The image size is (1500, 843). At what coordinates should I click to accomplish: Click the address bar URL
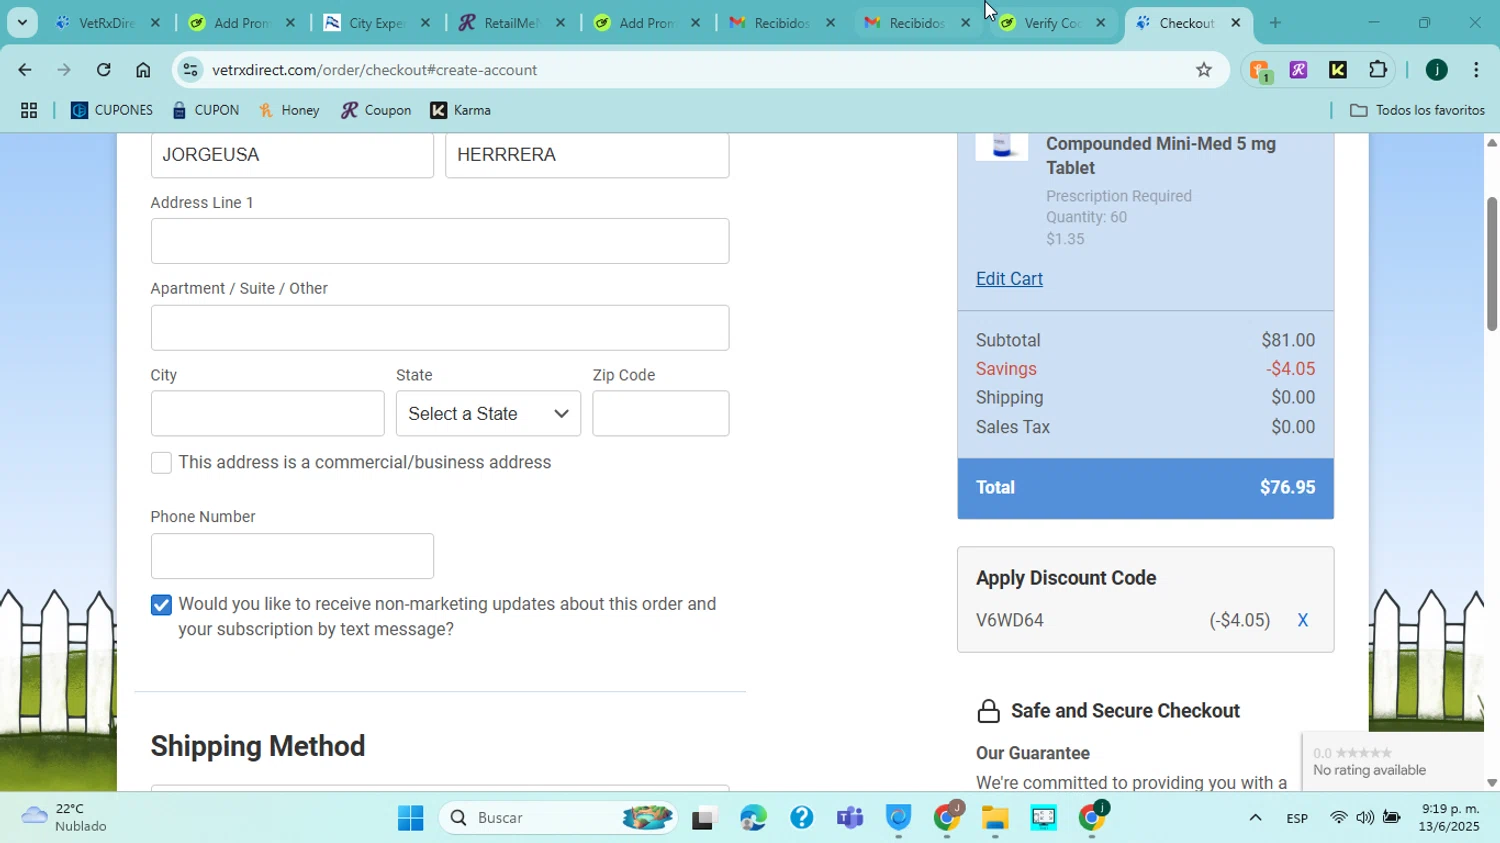point(375,70)
